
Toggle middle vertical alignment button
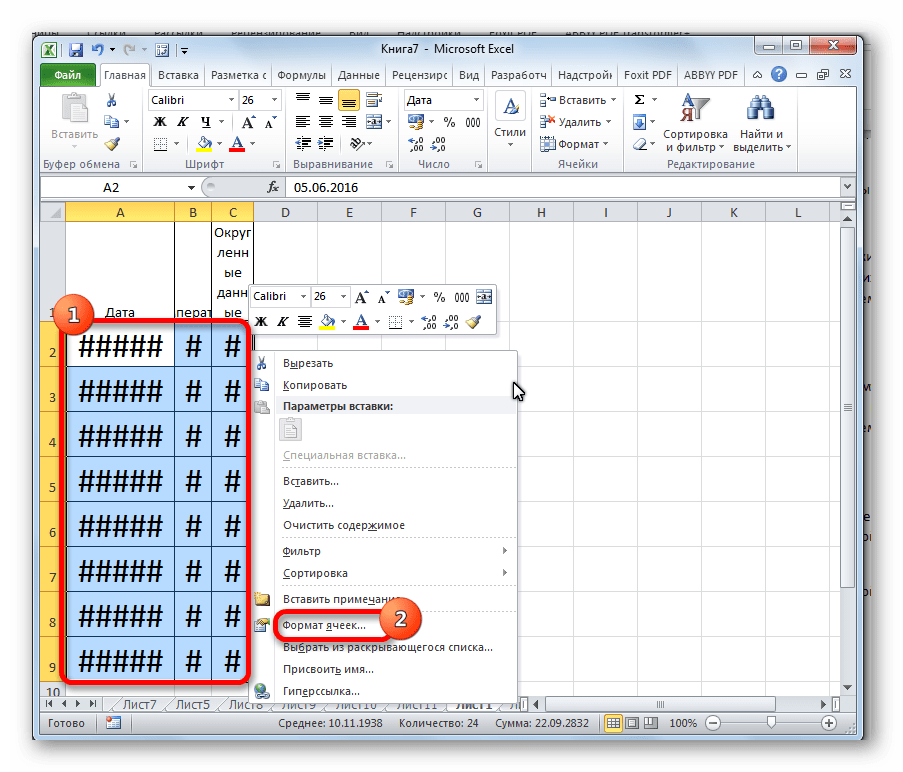pyautogui.click(x=325, y=100)
